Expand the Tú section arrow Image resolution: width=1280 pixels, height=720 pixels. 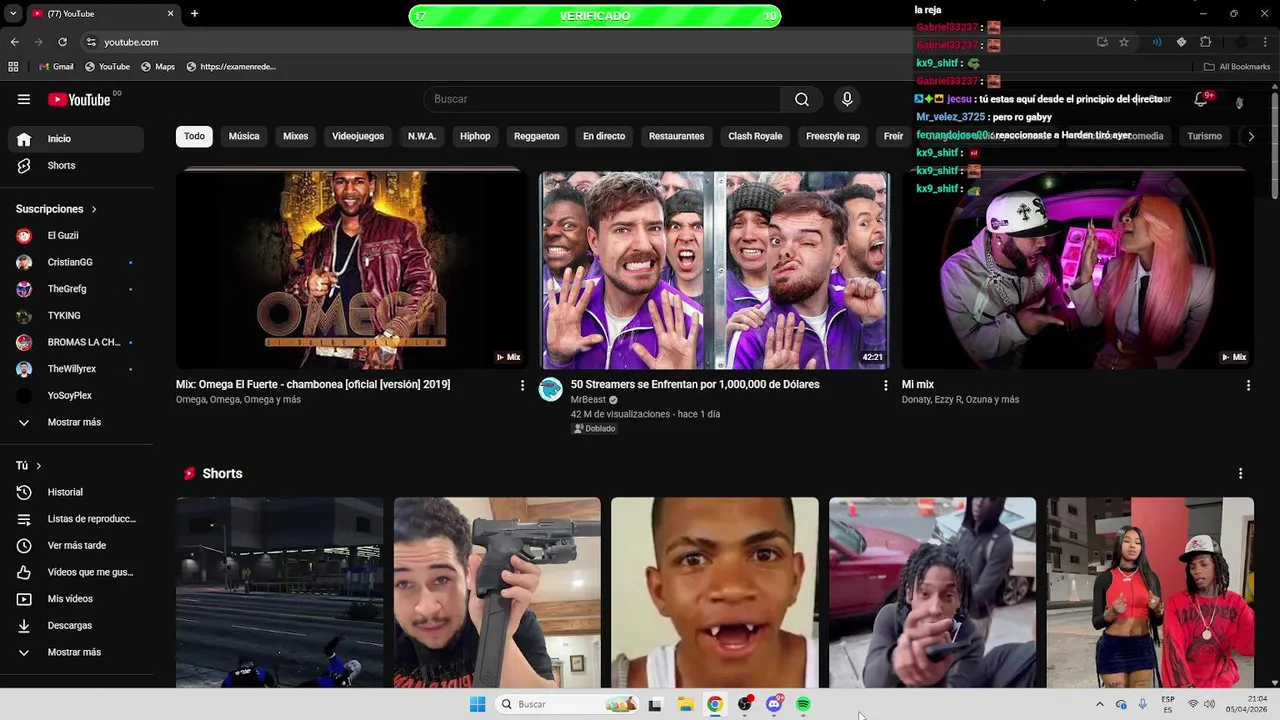[39, 466]
